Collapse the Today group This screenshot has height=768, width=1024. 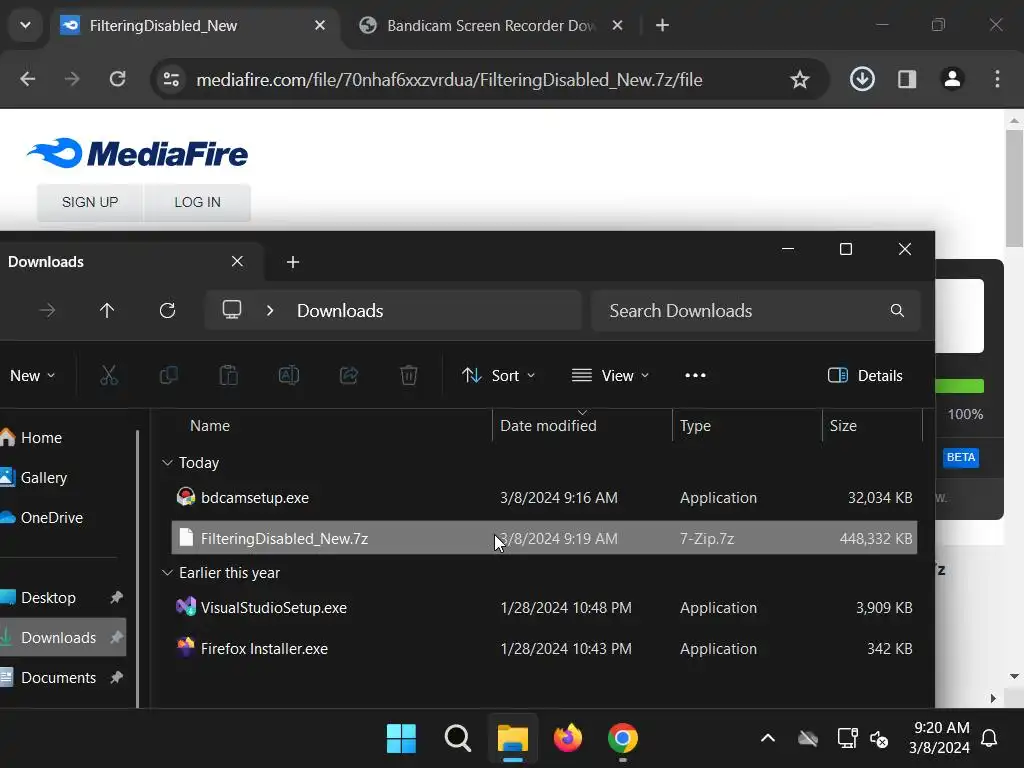[x=167, y=462]
